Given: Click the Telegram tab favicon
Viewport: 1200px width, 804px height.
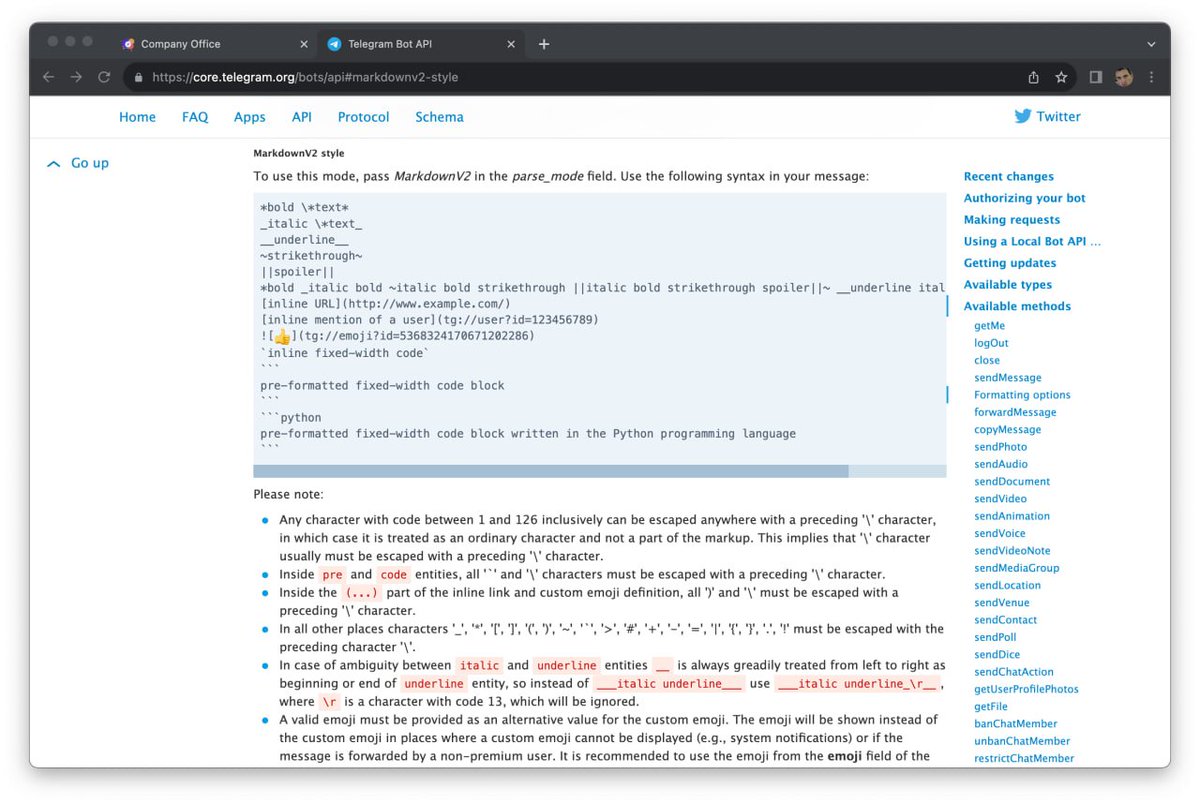Looking at the screenshot, I should tap(334, 44).
